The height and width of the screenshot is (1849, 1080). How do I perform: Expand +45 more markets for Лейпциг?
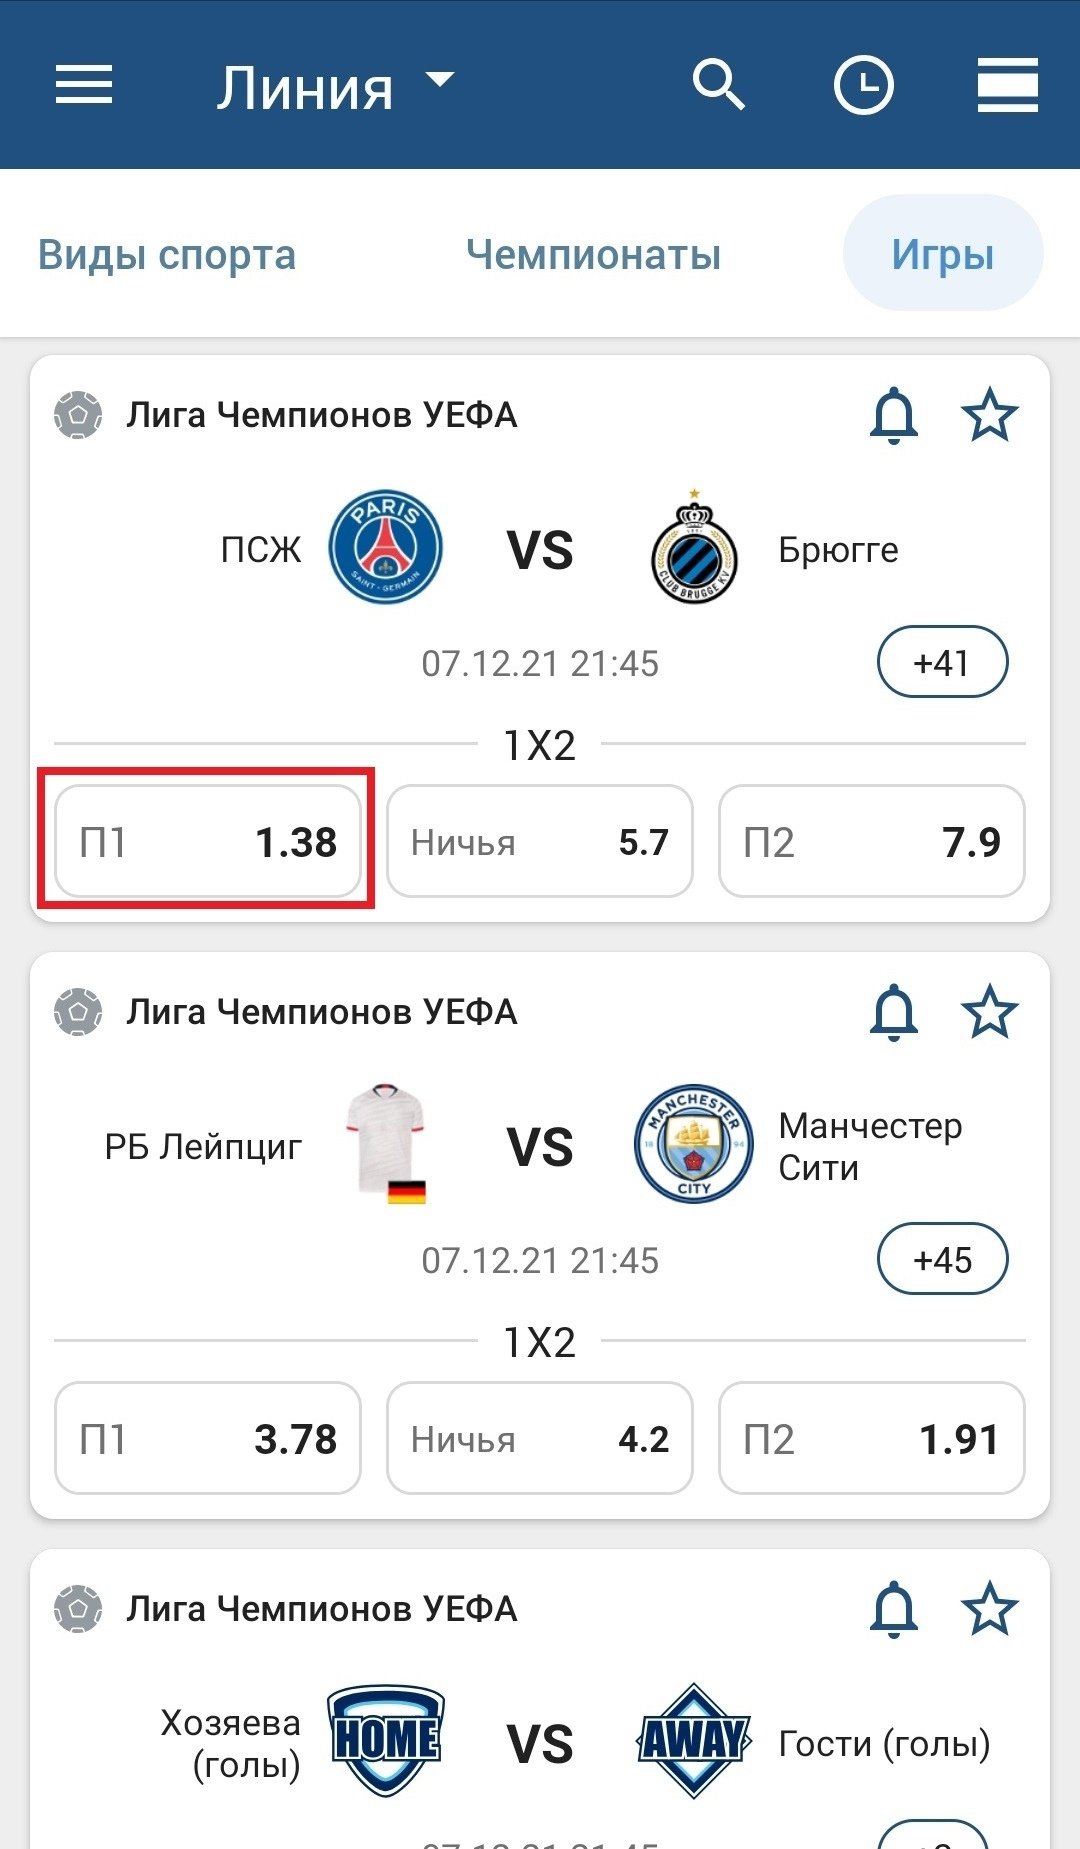[942, 1259]
